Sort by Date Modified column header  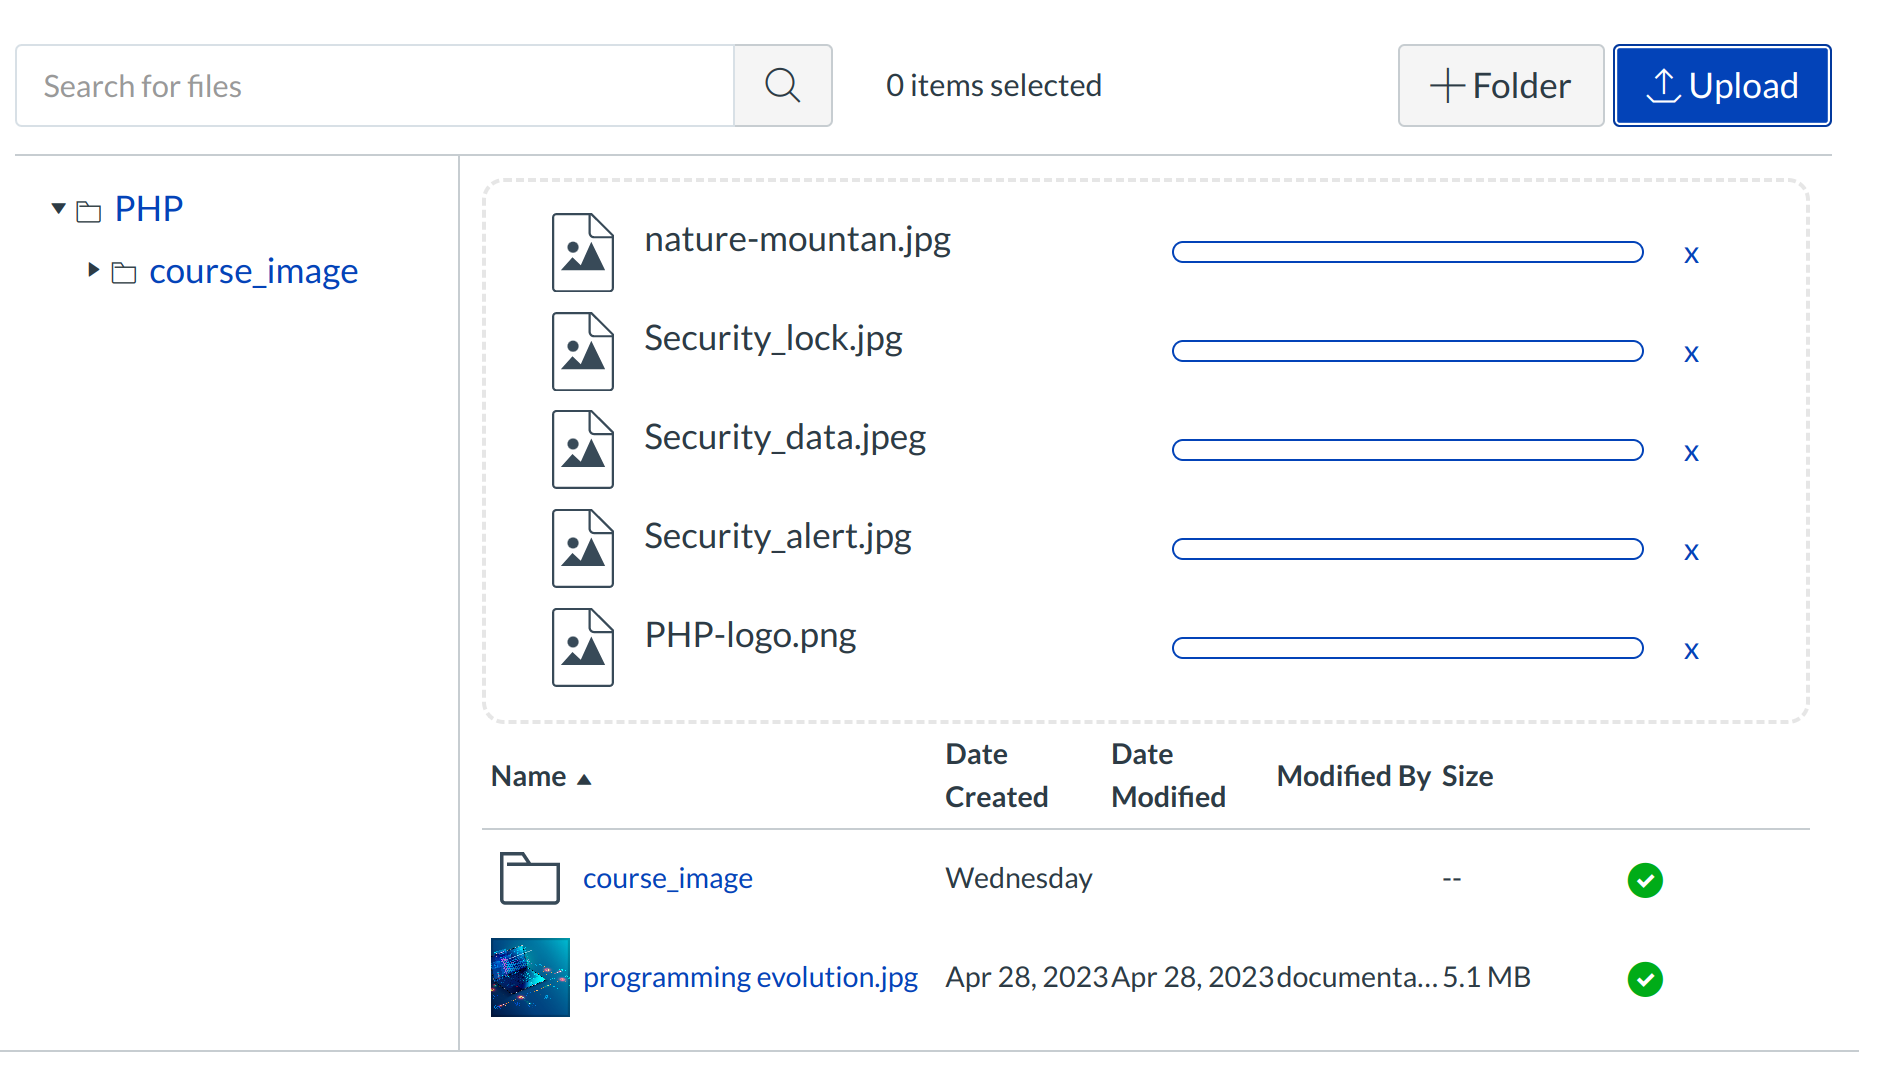coord(1167,776)
